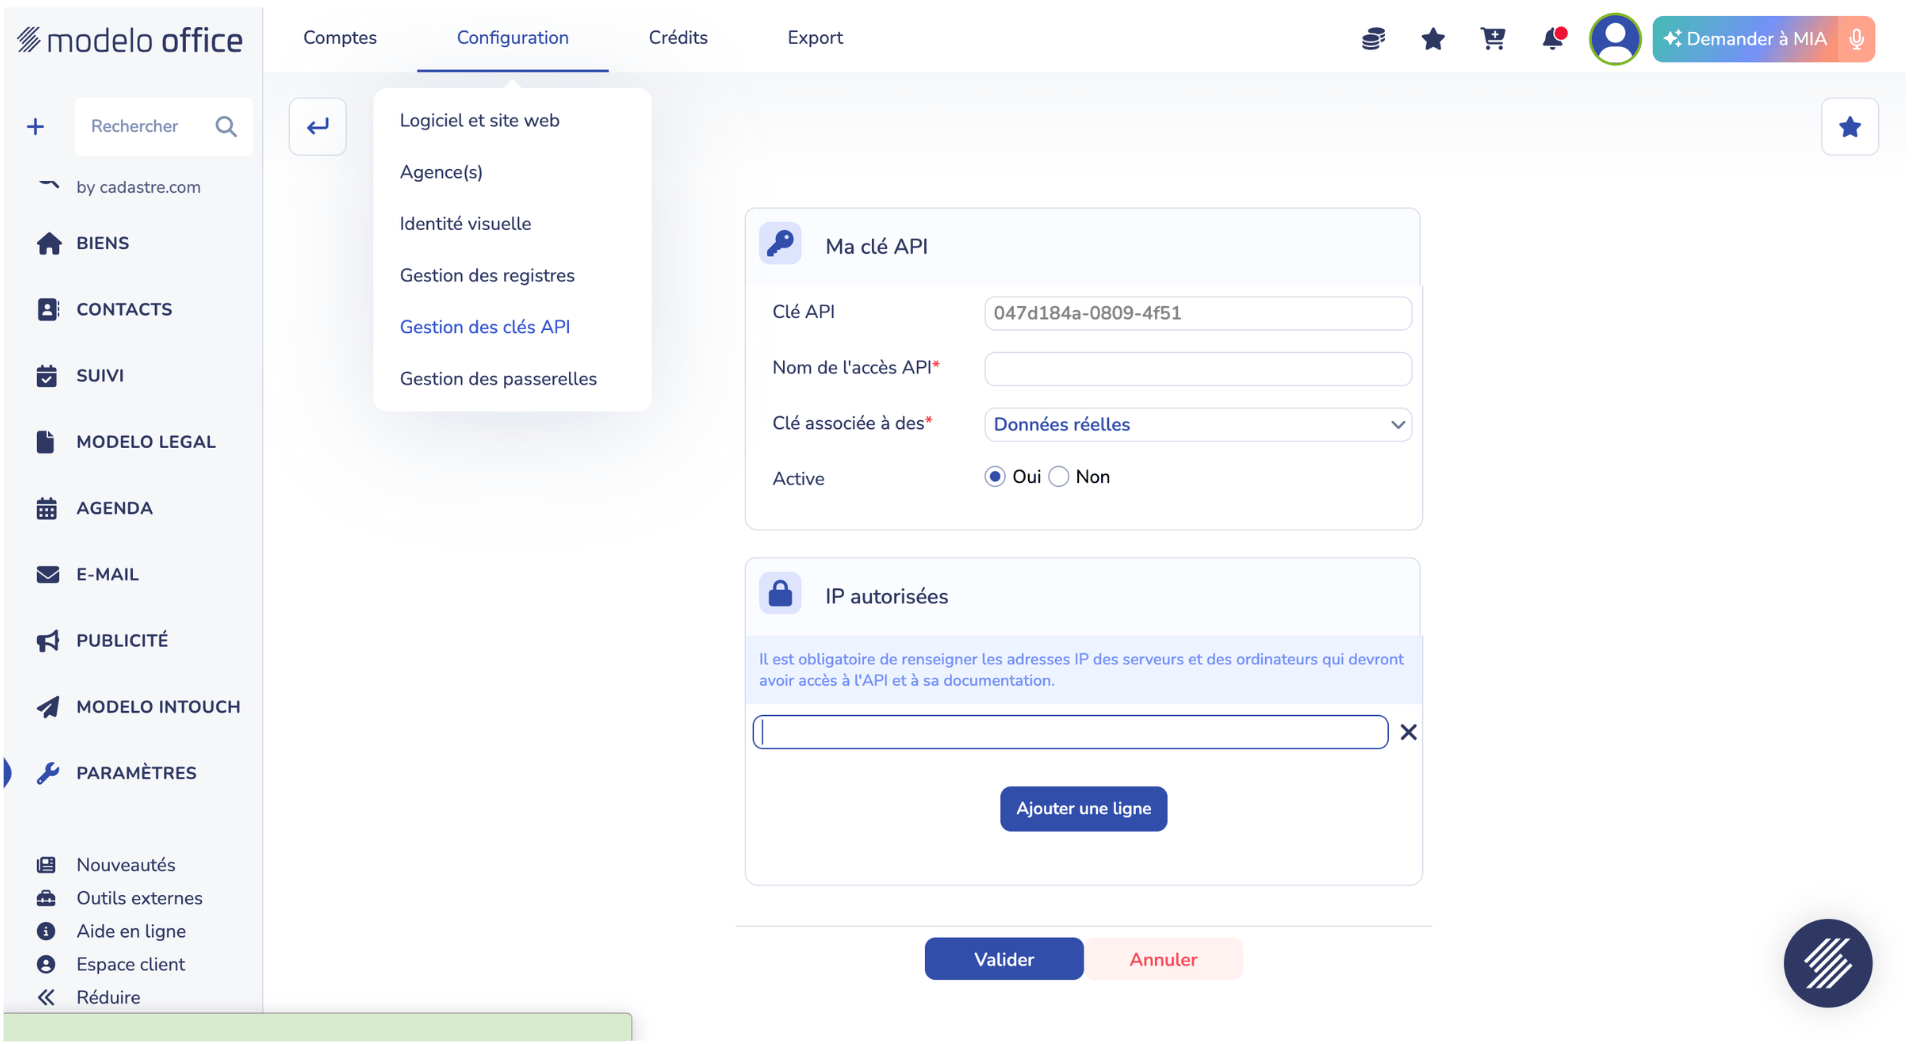Open Gestion des registres
1912x1044 pixels.
(487, 275)
